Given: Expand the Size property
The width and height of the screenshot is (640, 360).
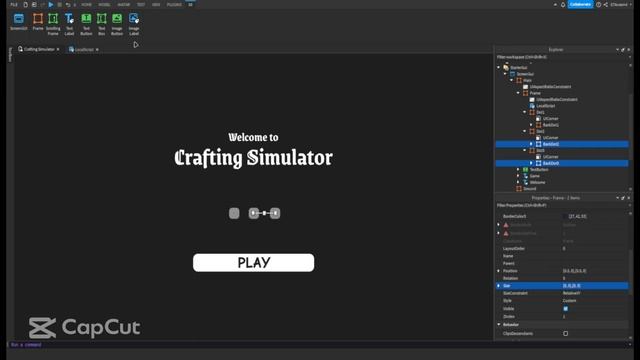Looking at the screenshot, I should click(x=499, y=286).
